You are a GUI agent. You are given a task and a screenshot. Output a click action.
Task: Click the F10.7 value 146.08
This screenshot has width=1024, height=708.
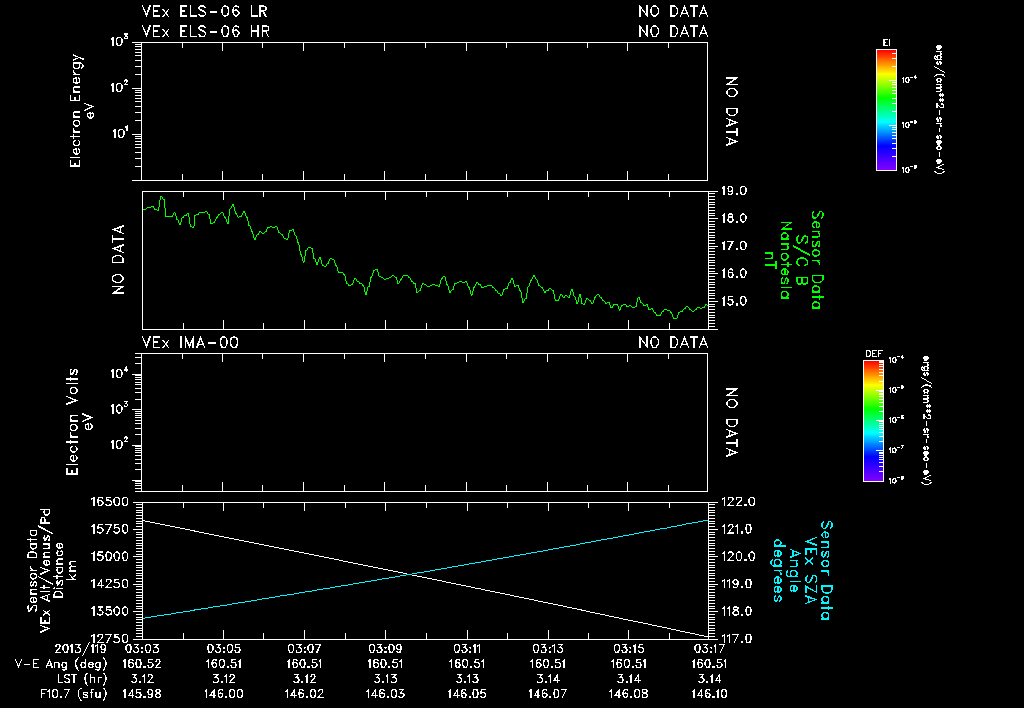pos(628,694)
